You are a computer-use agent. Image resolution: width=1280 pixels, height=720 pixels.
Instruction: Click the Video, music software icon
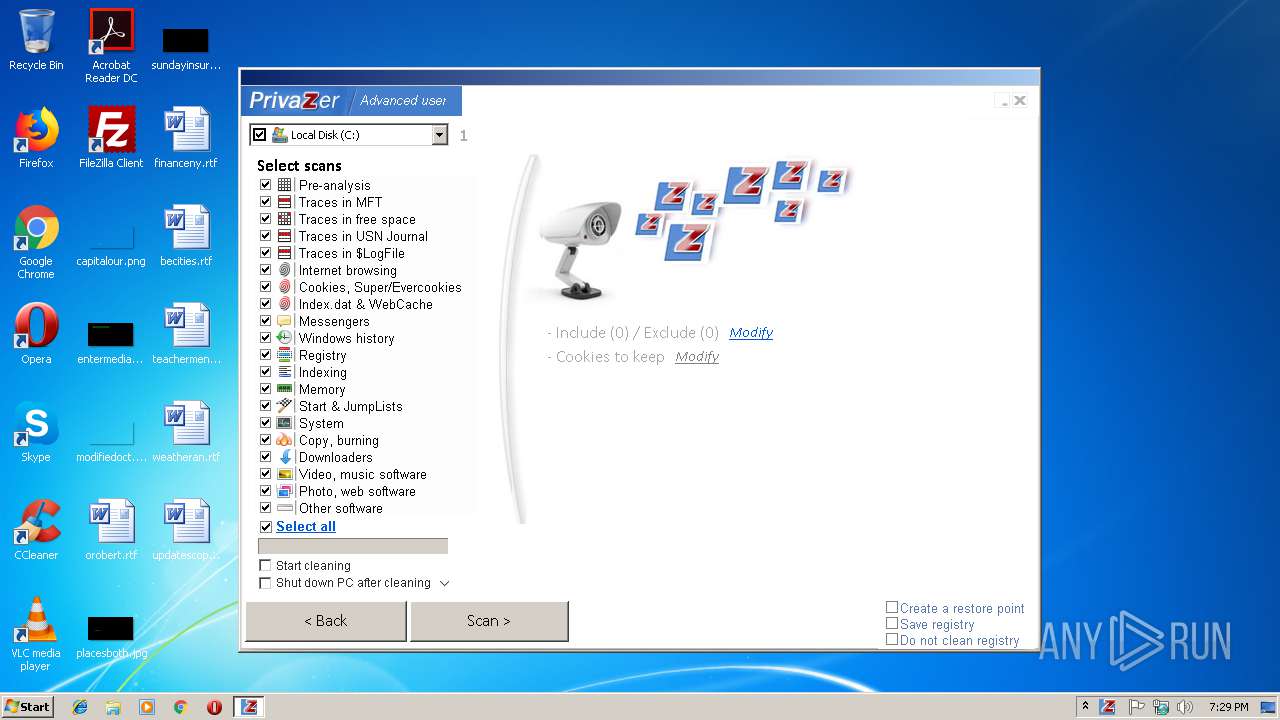(285, 474)
